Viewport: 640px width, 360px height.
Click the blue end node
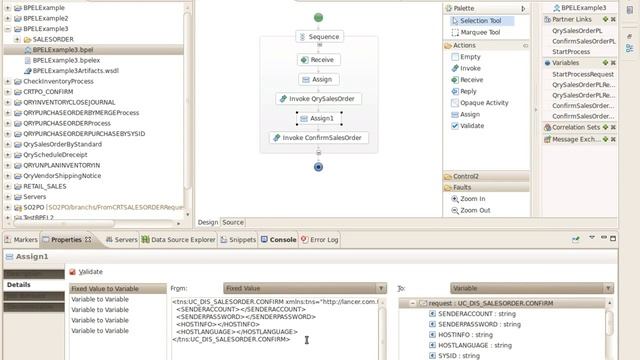[x=318, y=167]
